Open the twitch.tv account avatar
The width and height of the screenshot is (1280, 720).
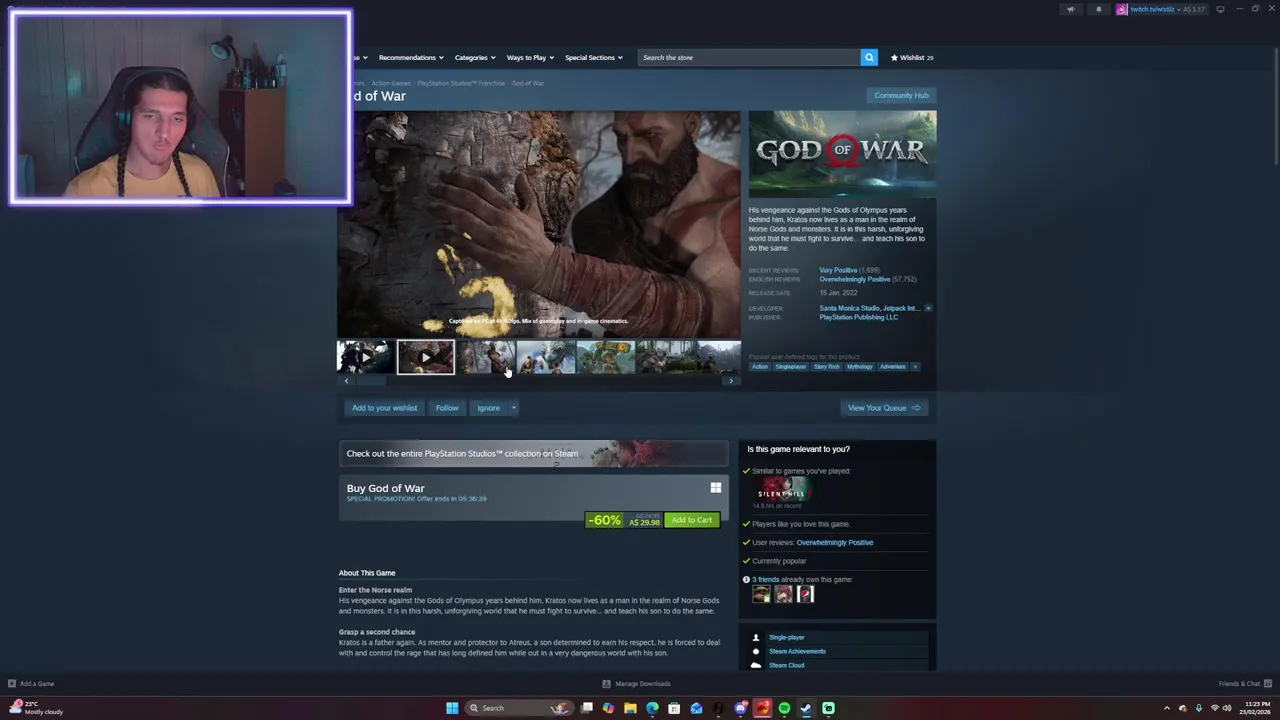pyautogui.click(x=1122, y=9)
